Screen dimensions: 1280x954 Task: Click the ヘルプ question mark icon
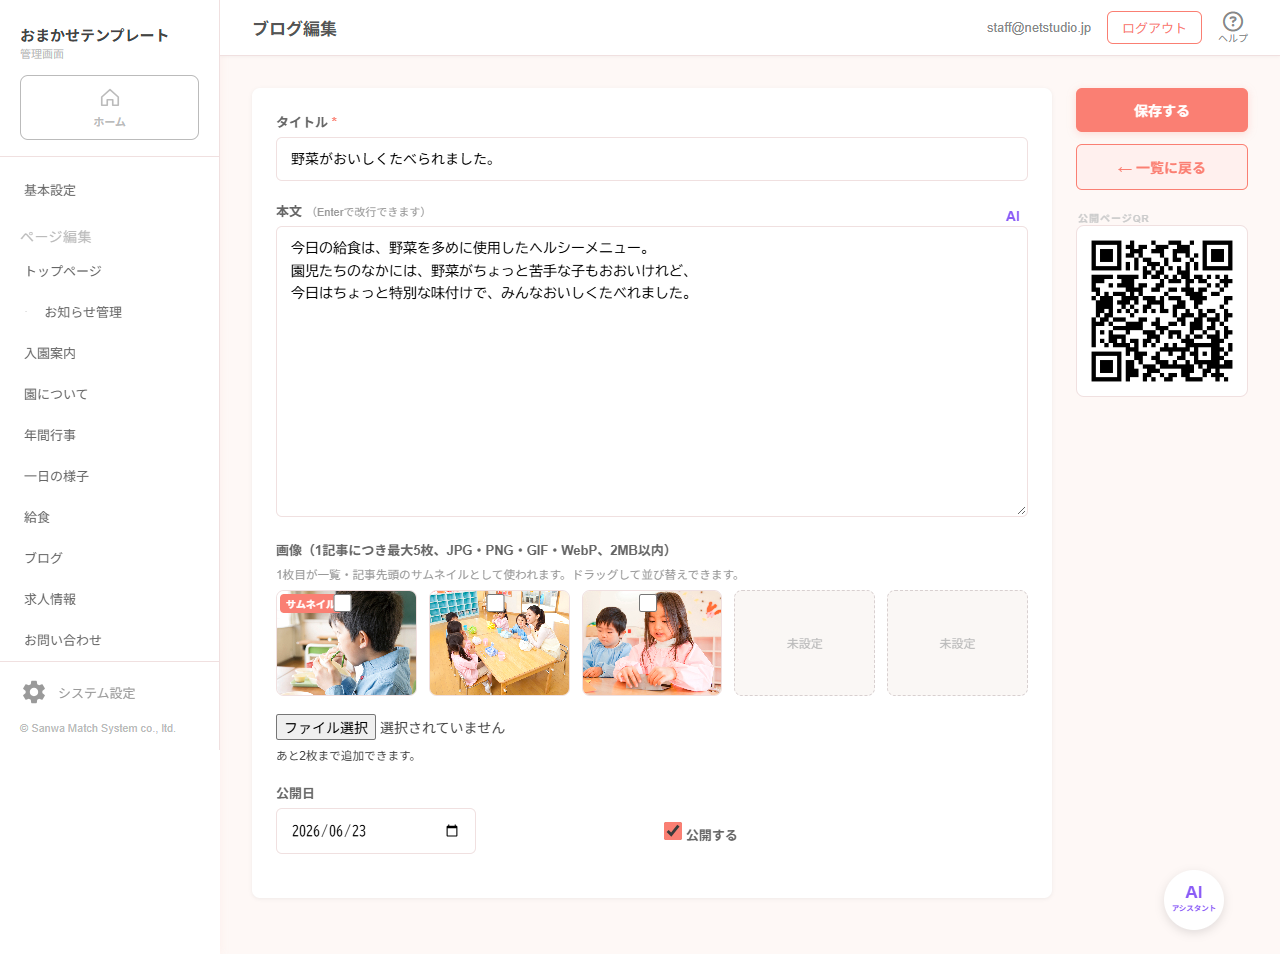pos(1233,27)
